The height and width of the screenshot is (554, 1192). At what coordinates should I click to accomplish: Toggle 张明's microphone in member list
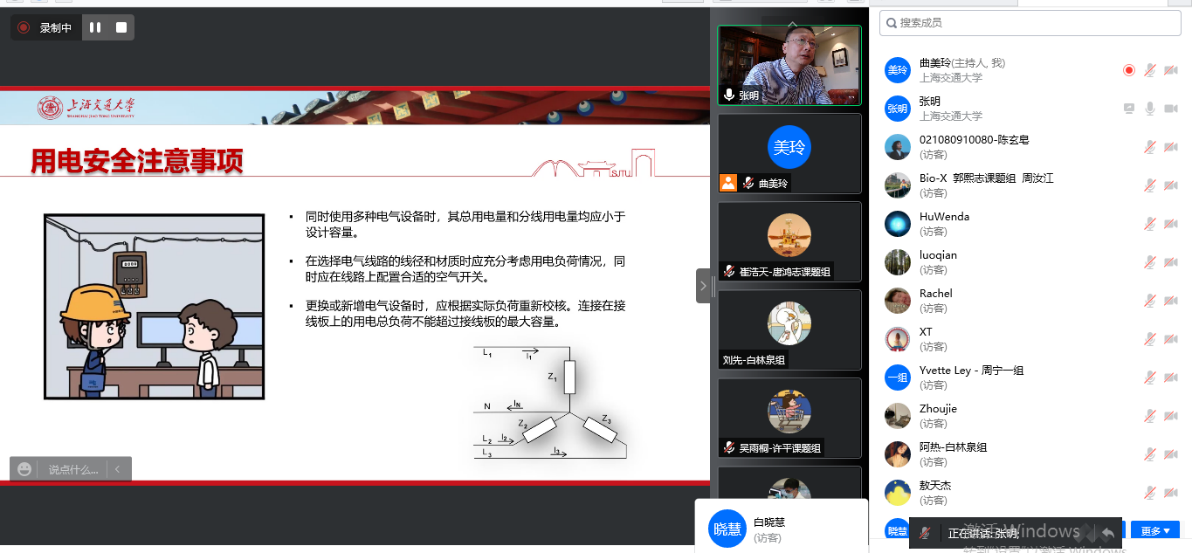(1150, 108)
